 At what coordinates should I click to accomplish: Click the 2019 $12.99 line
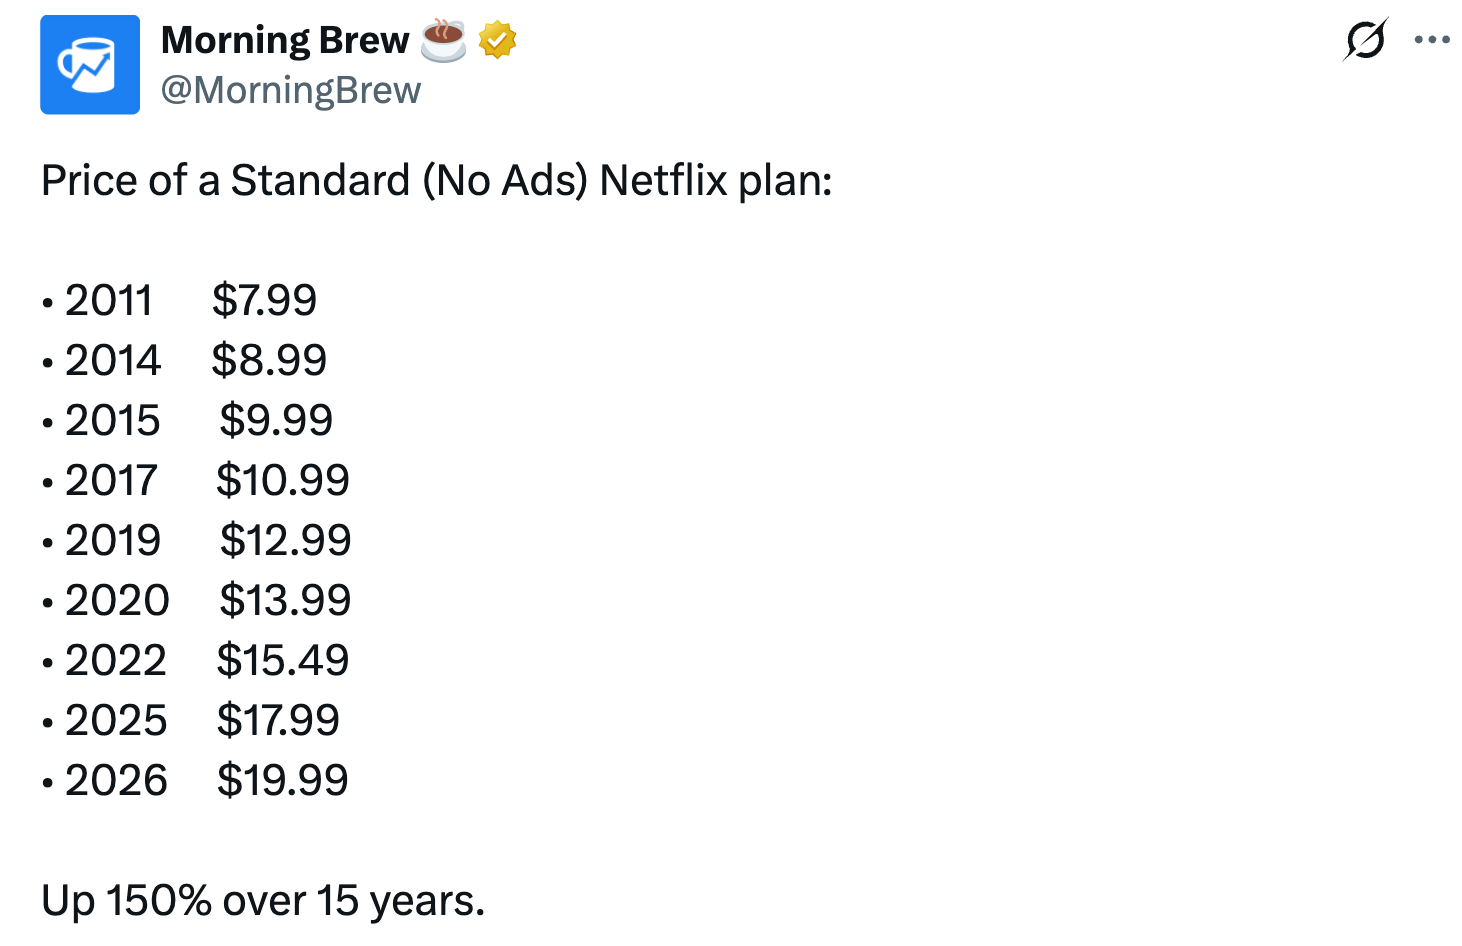click(x=197, y=540)
